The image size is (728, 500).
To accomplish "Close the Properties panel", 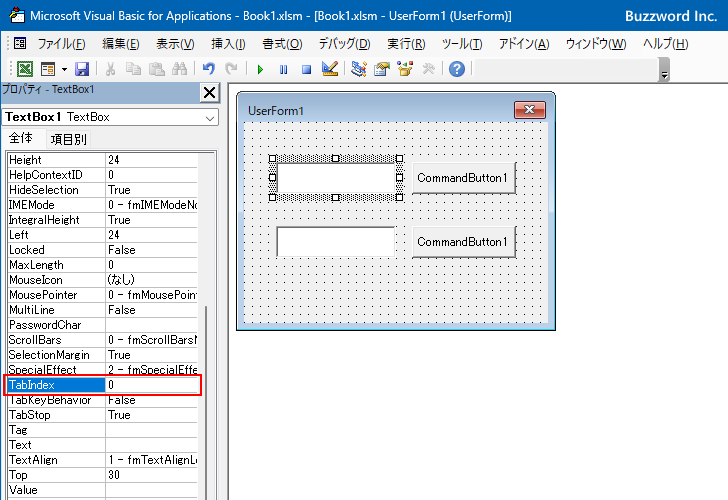I will (x=209, y=93).
